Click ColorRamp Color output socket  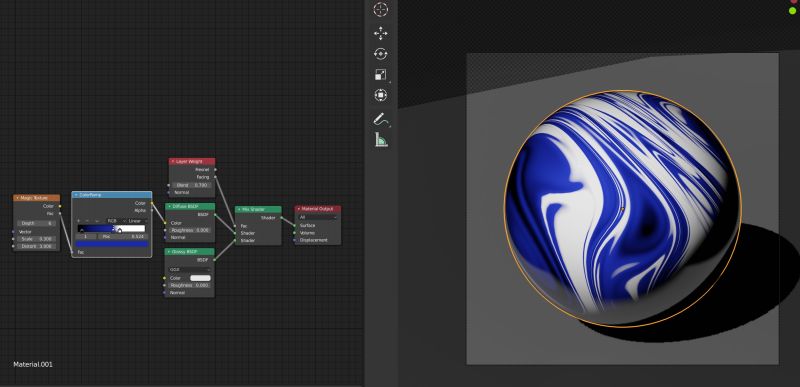click(x=152, y=203)
